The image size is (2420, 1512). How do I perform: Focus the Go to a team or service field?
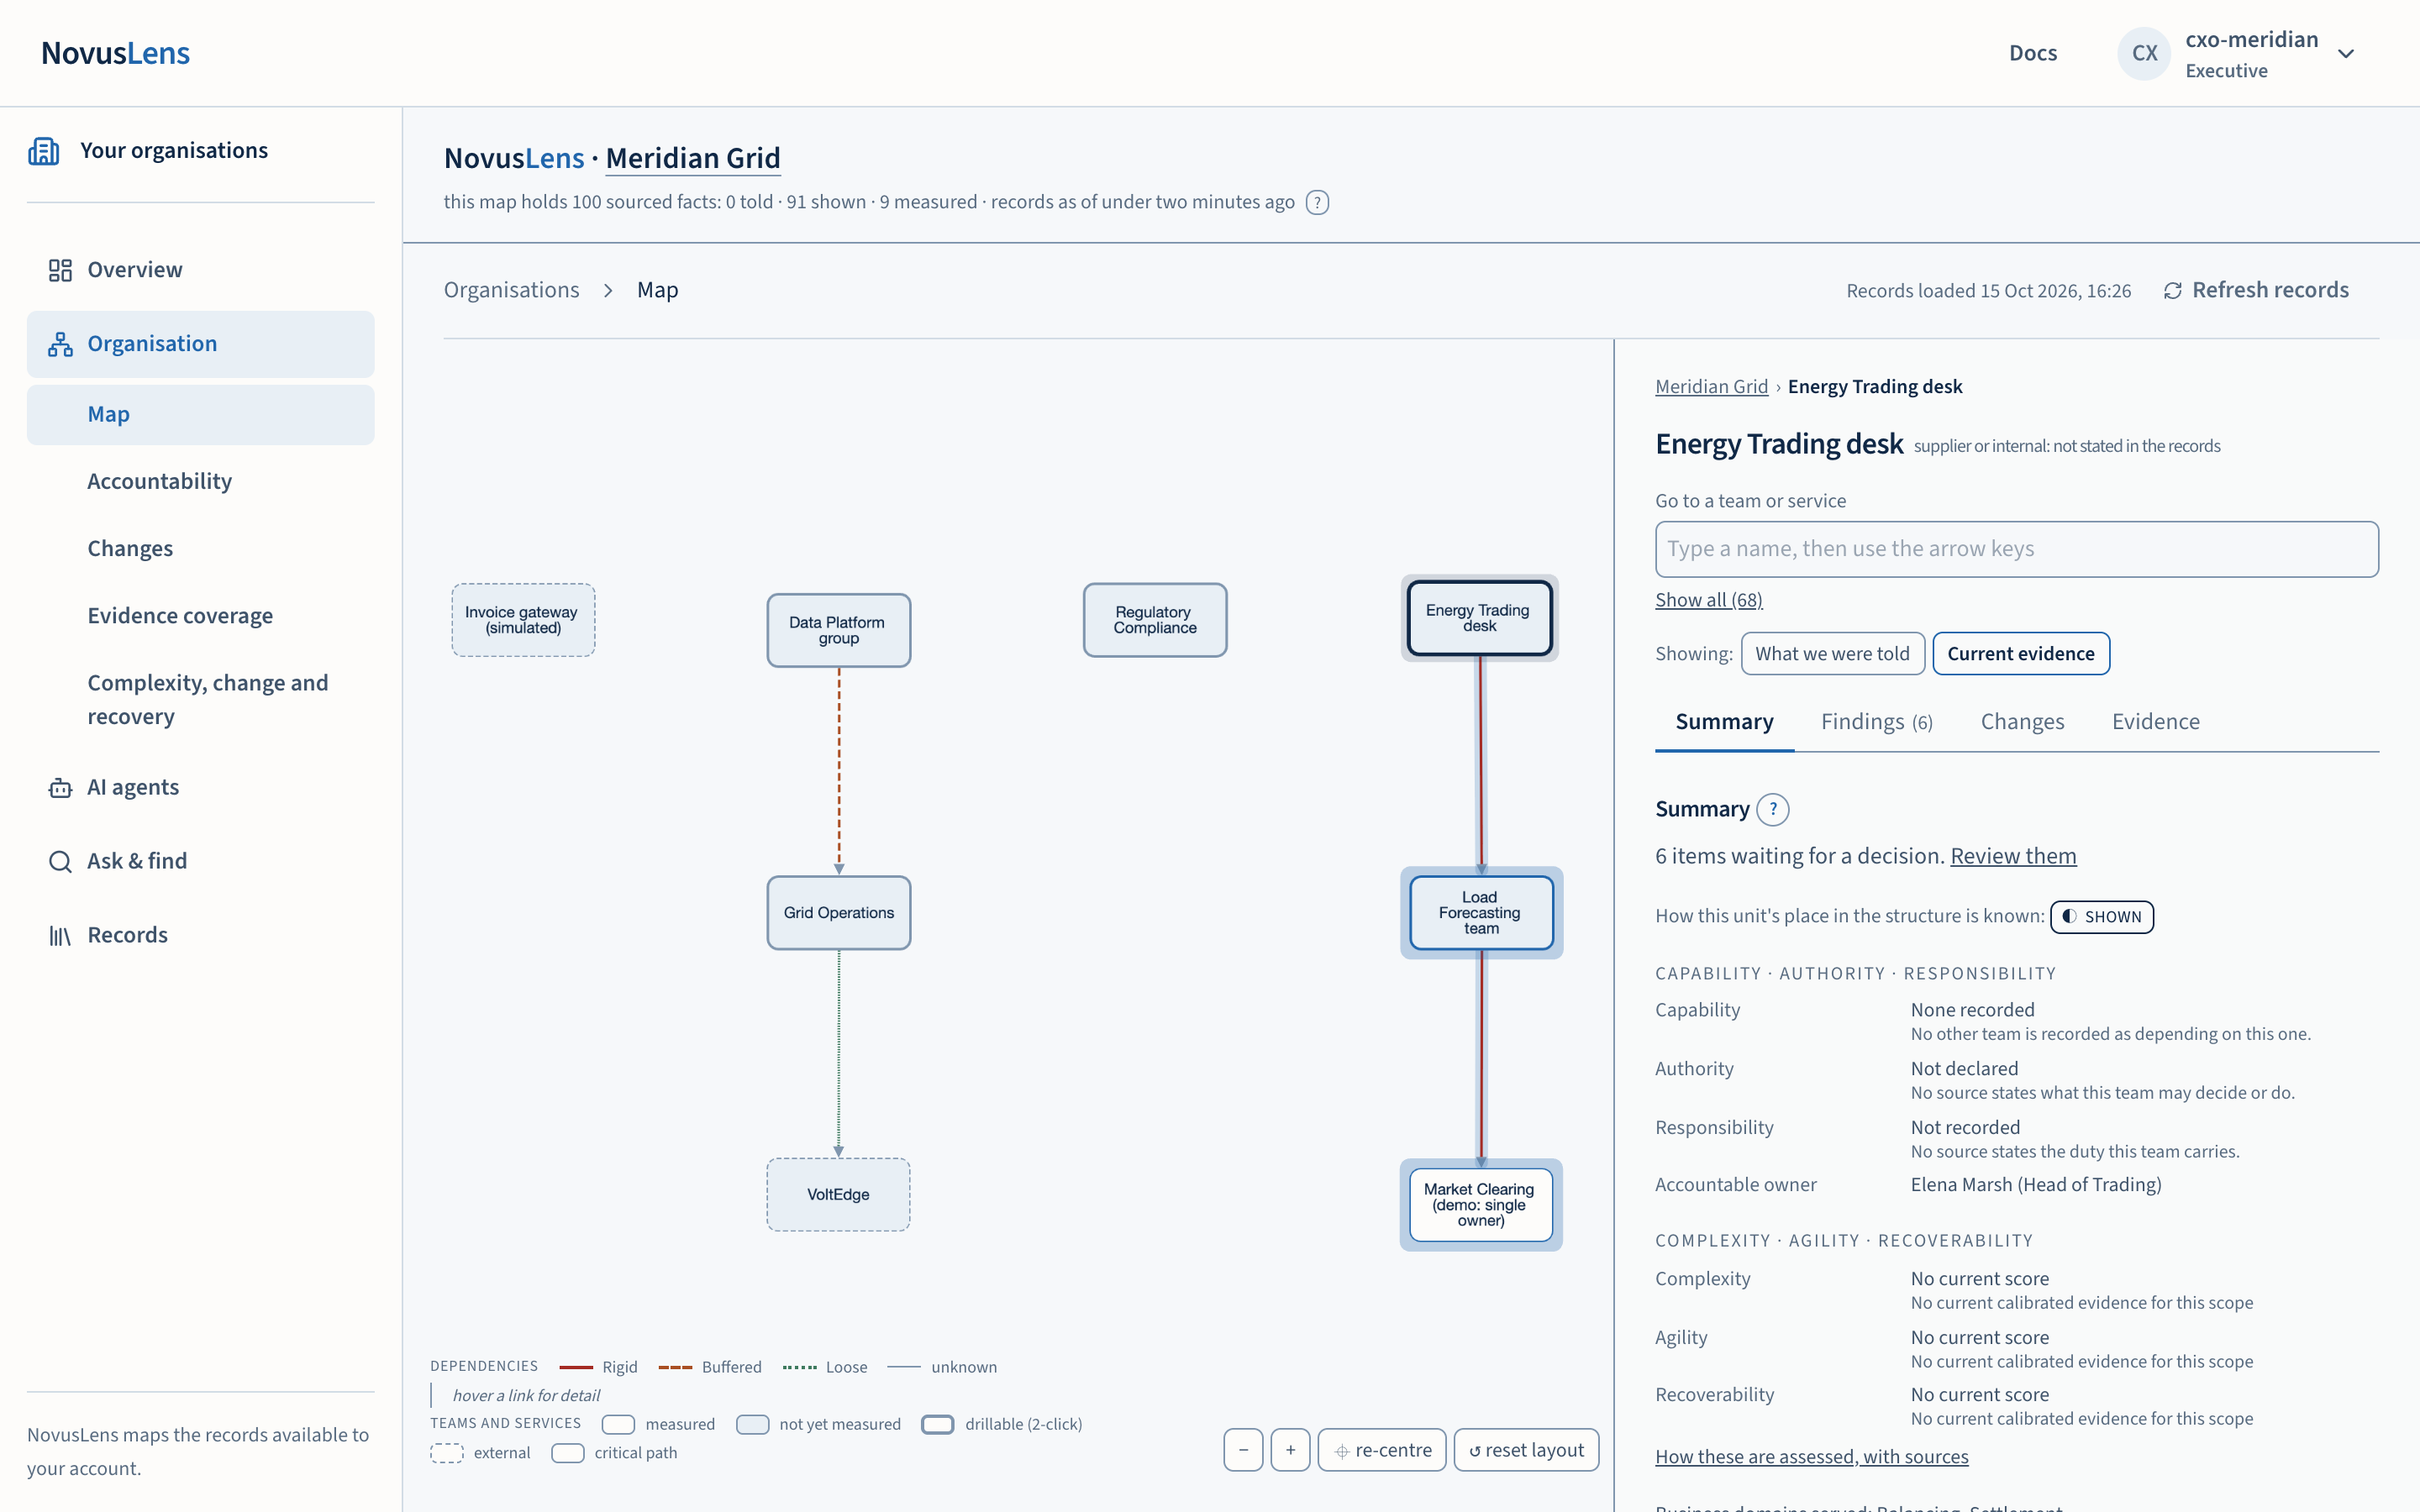pyautogui.click(x=2017, y=549)
